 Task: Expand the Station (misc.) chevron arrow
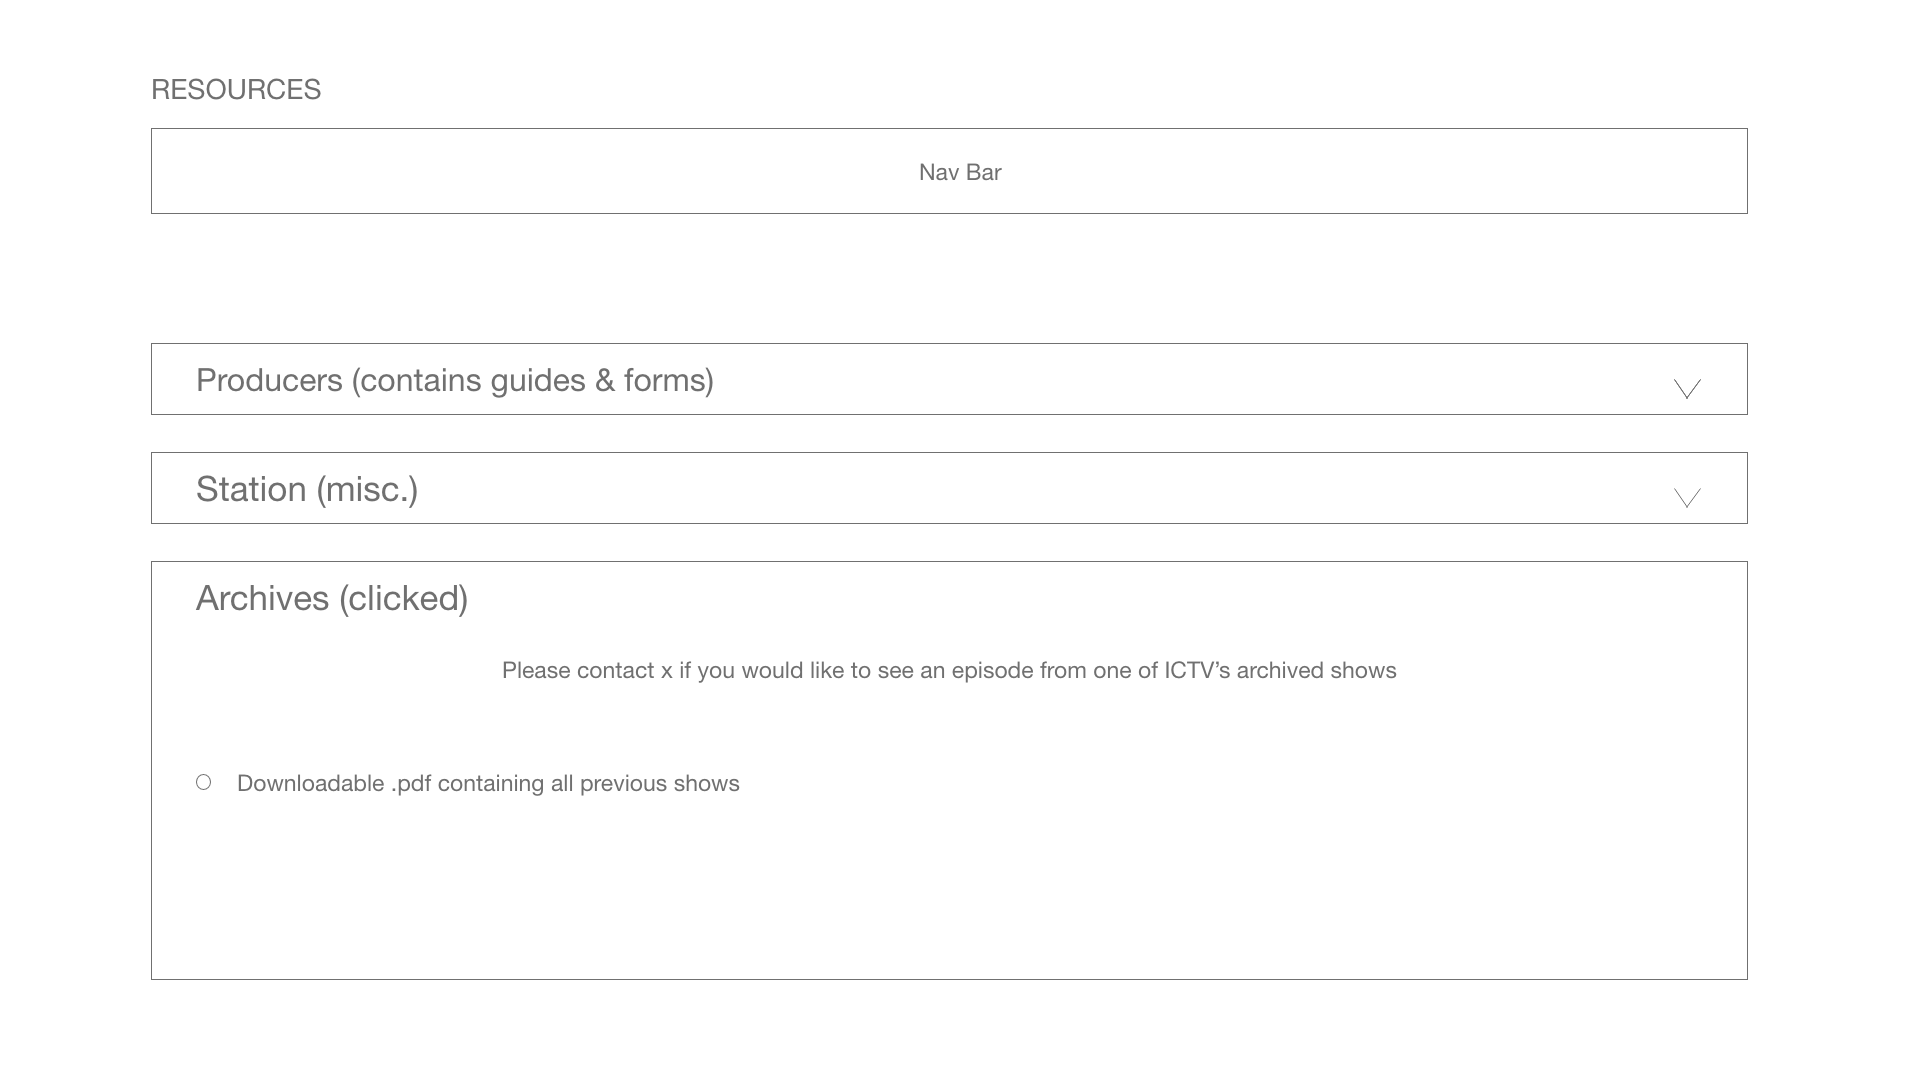[x=1687, y=497]
